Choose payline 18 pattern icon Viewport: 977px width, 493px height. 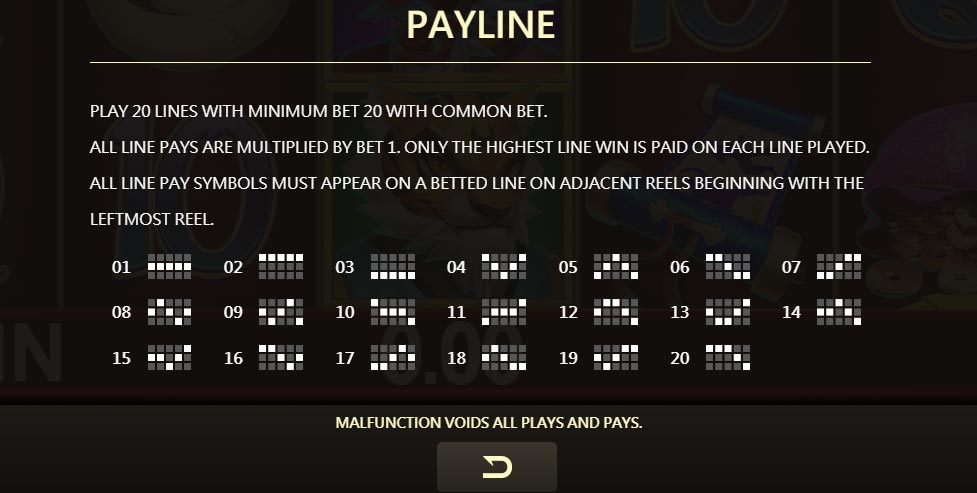click(504, 358)
